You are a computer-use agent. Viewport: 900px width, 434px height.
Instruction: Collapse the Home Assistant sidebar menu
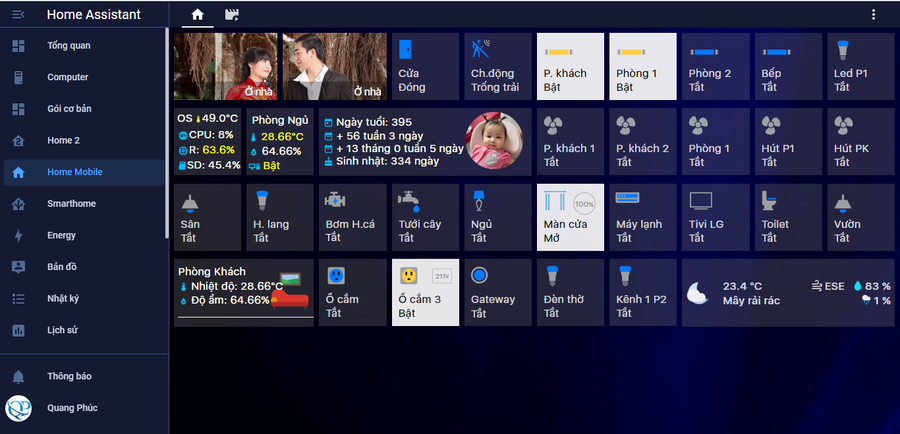[18, 14]
